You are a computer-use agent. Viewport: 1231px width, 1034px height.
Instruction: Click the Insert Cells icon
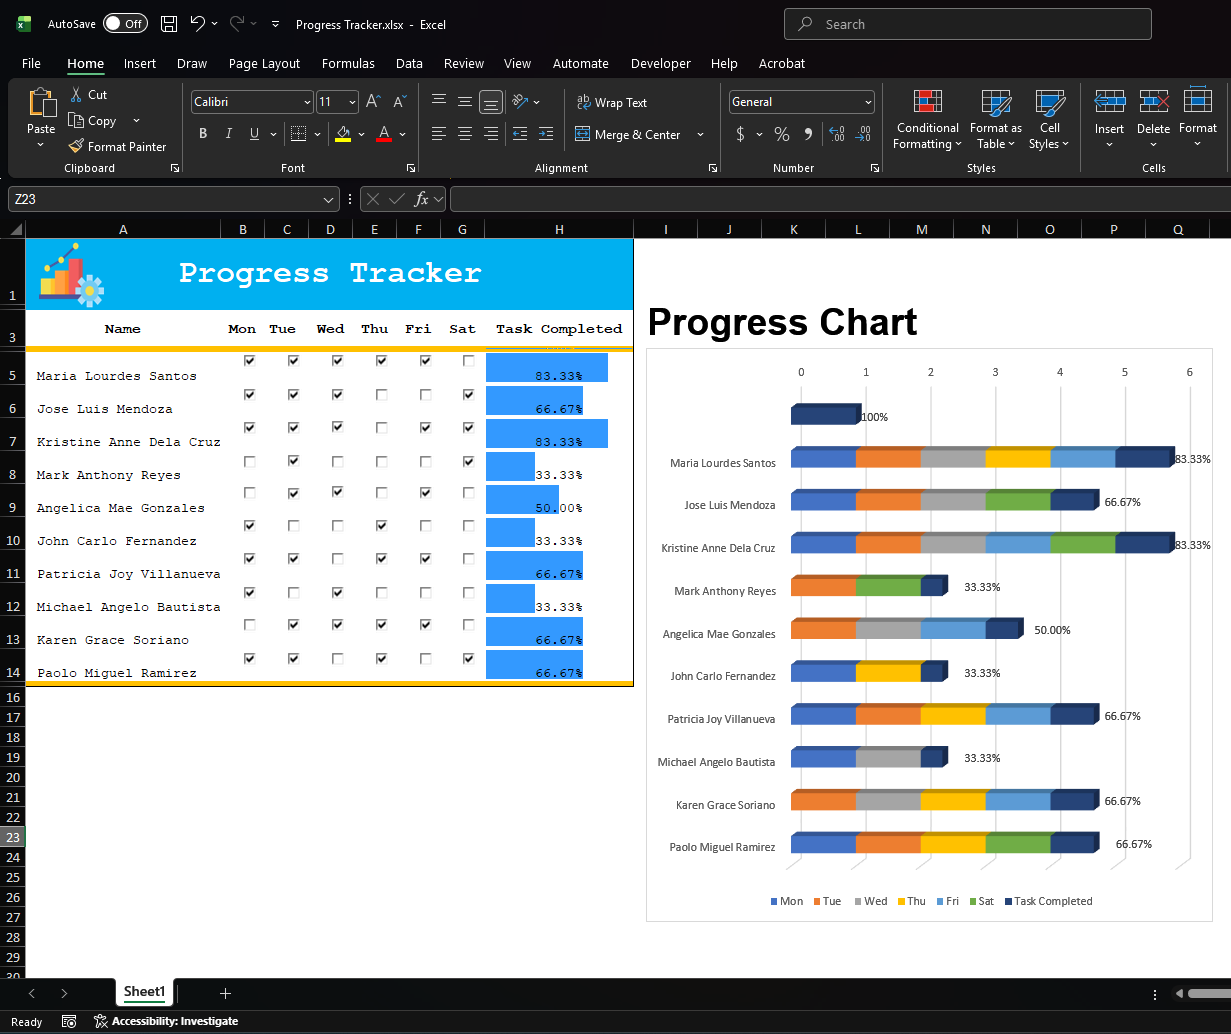(x=1109, y=120)
